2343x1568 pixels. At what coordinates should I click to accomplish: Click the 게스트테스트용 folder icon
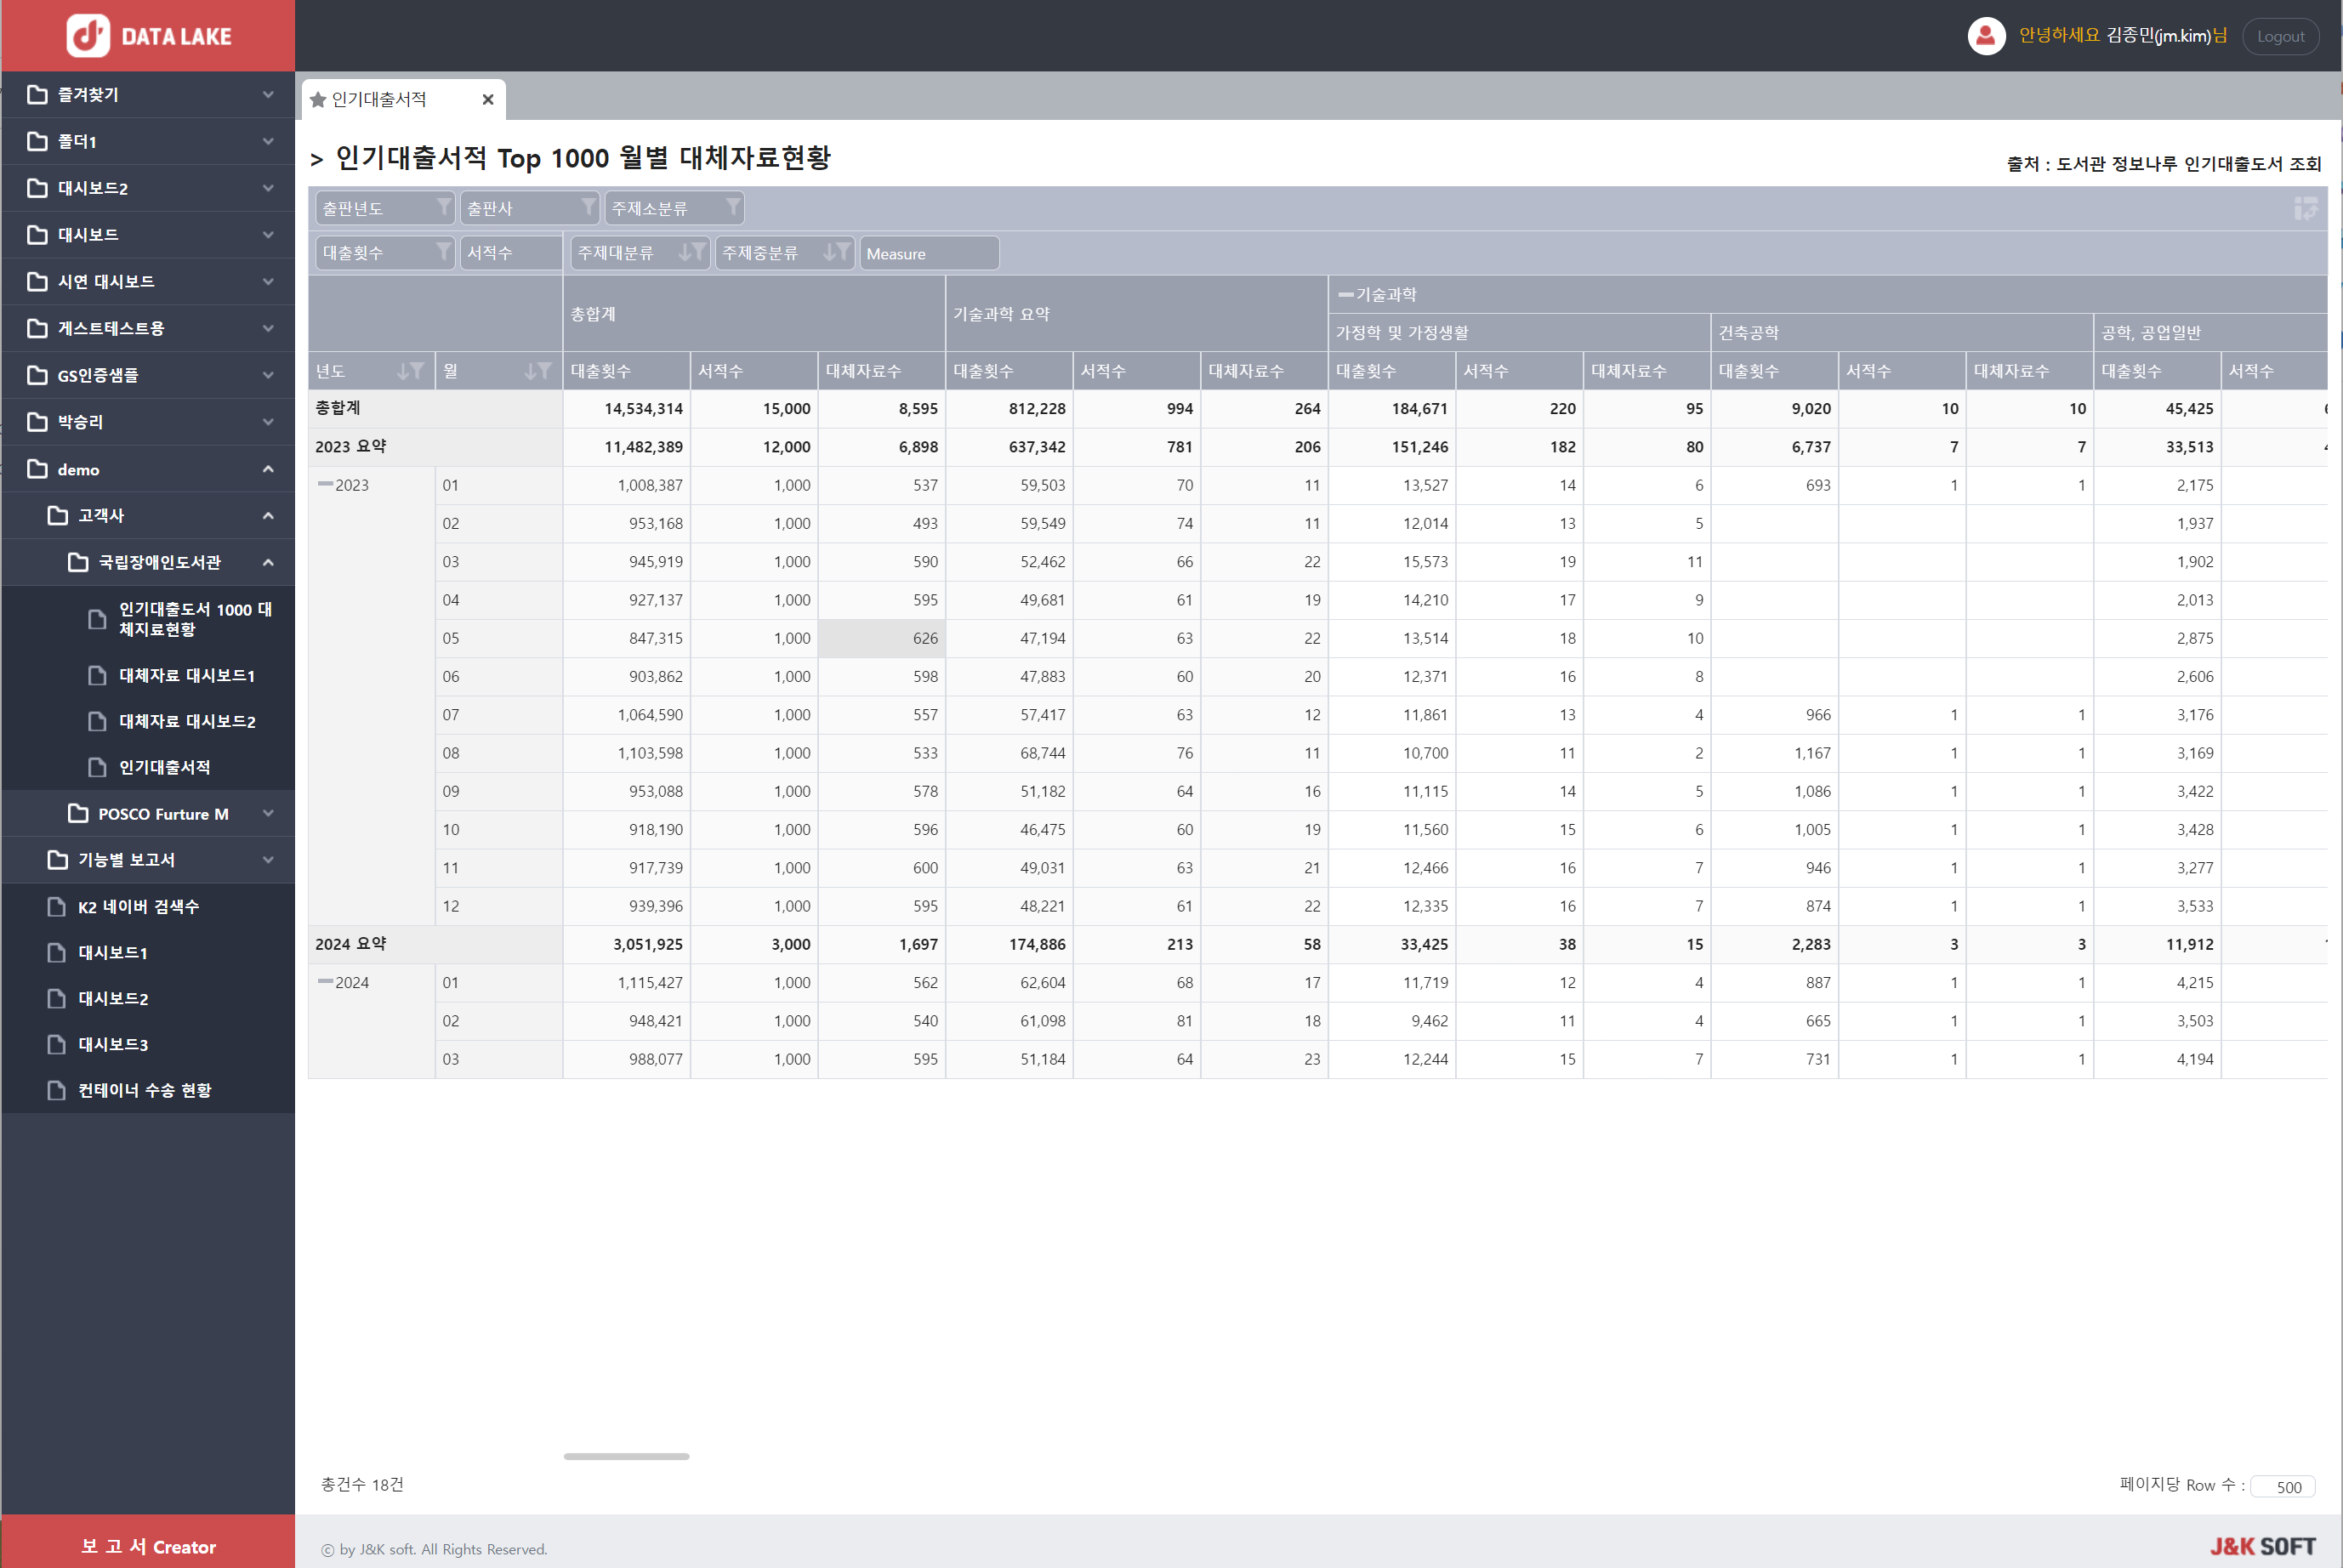pyautogui.click(x=37, y=328)
